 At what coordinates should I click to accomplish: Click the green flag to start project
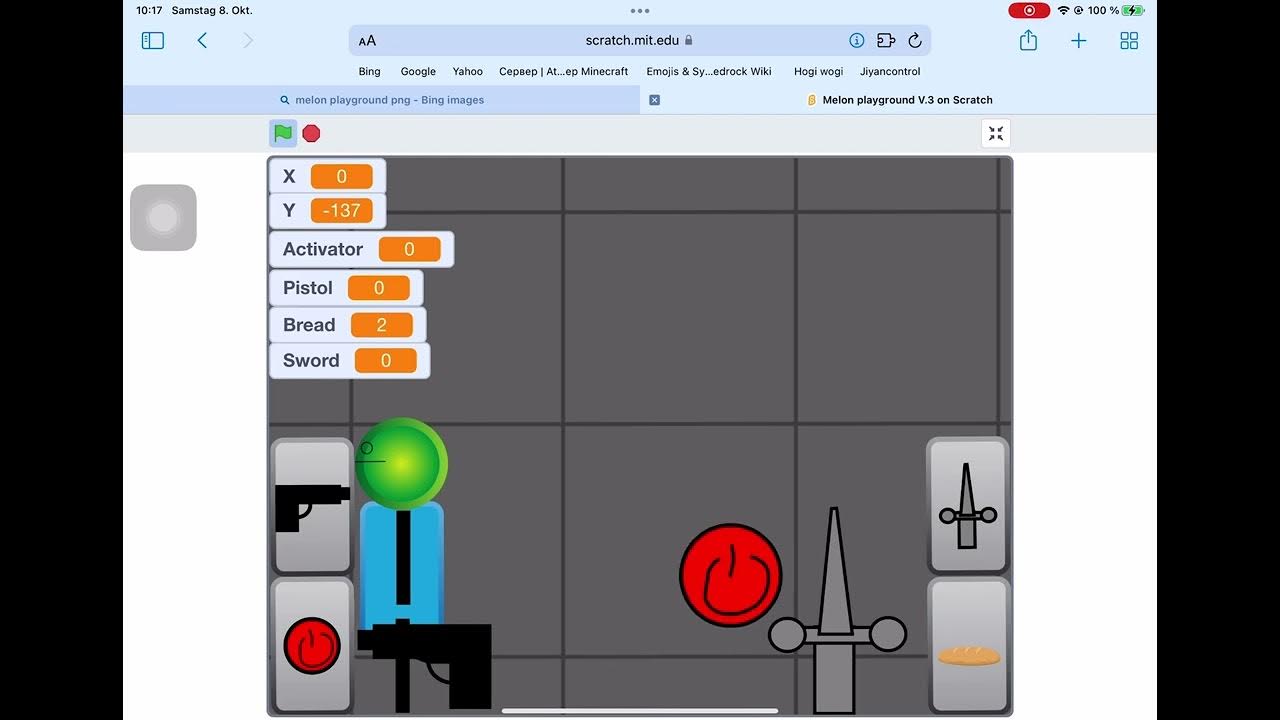tap(283, 133)
